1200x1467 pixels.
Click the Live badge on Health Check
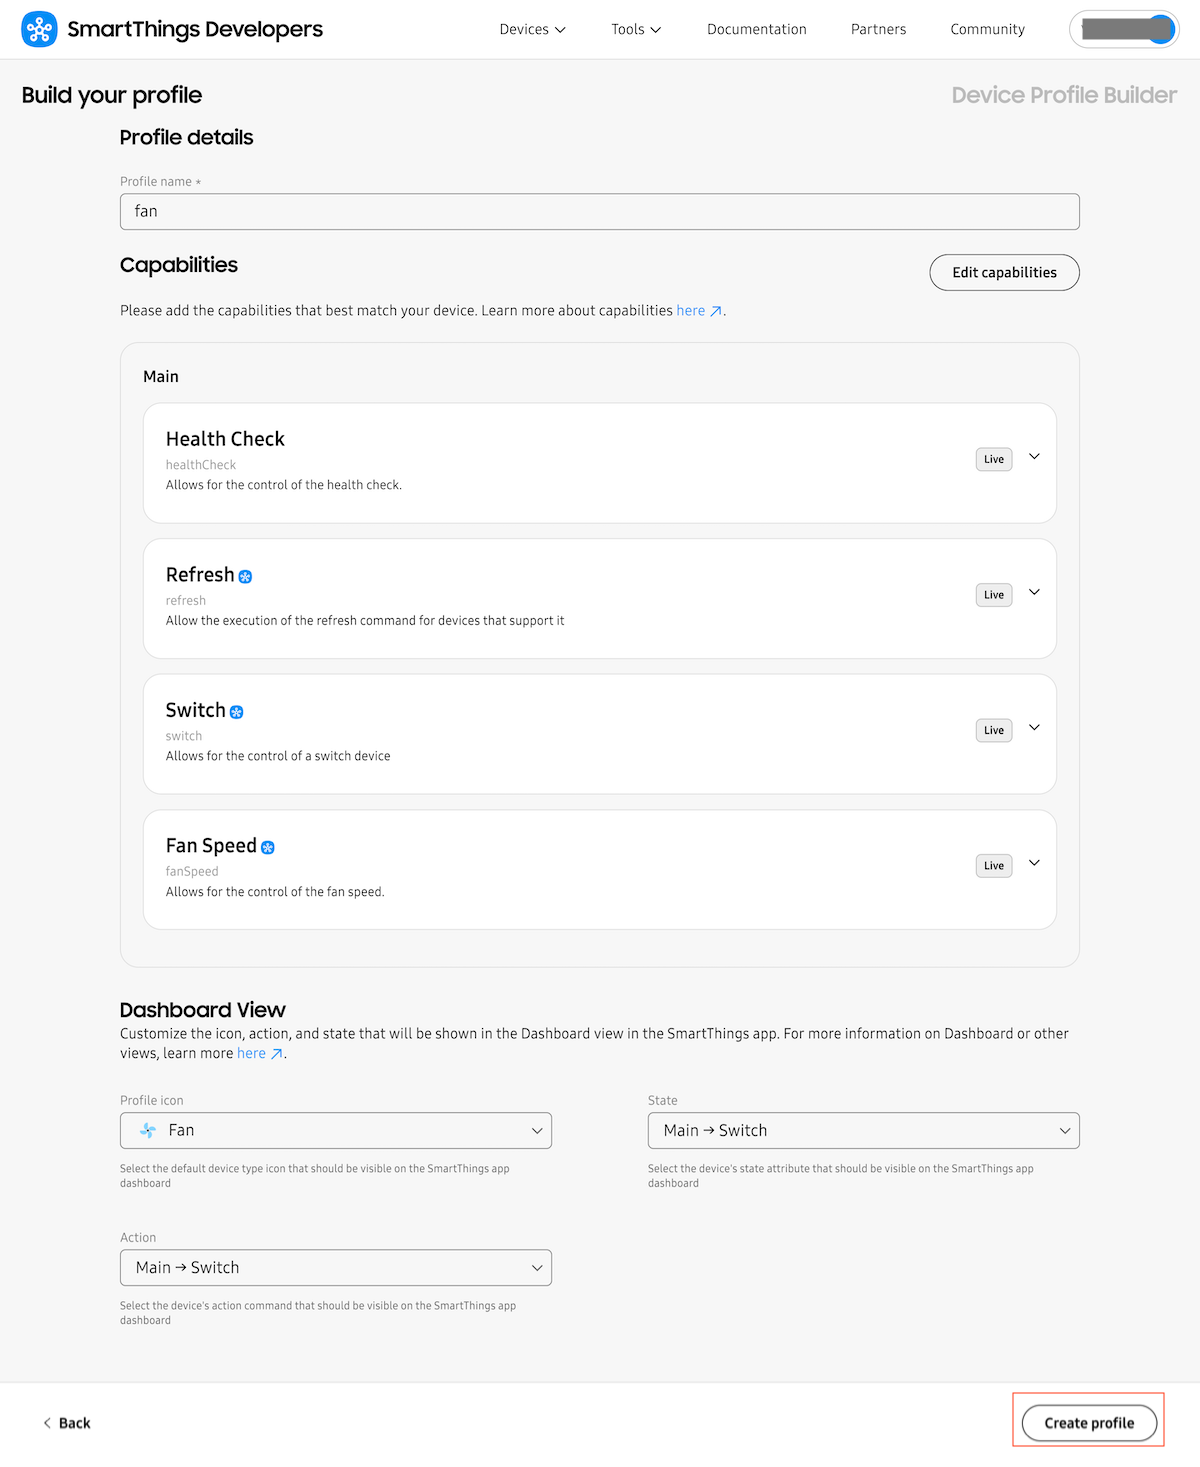(994, 459)
